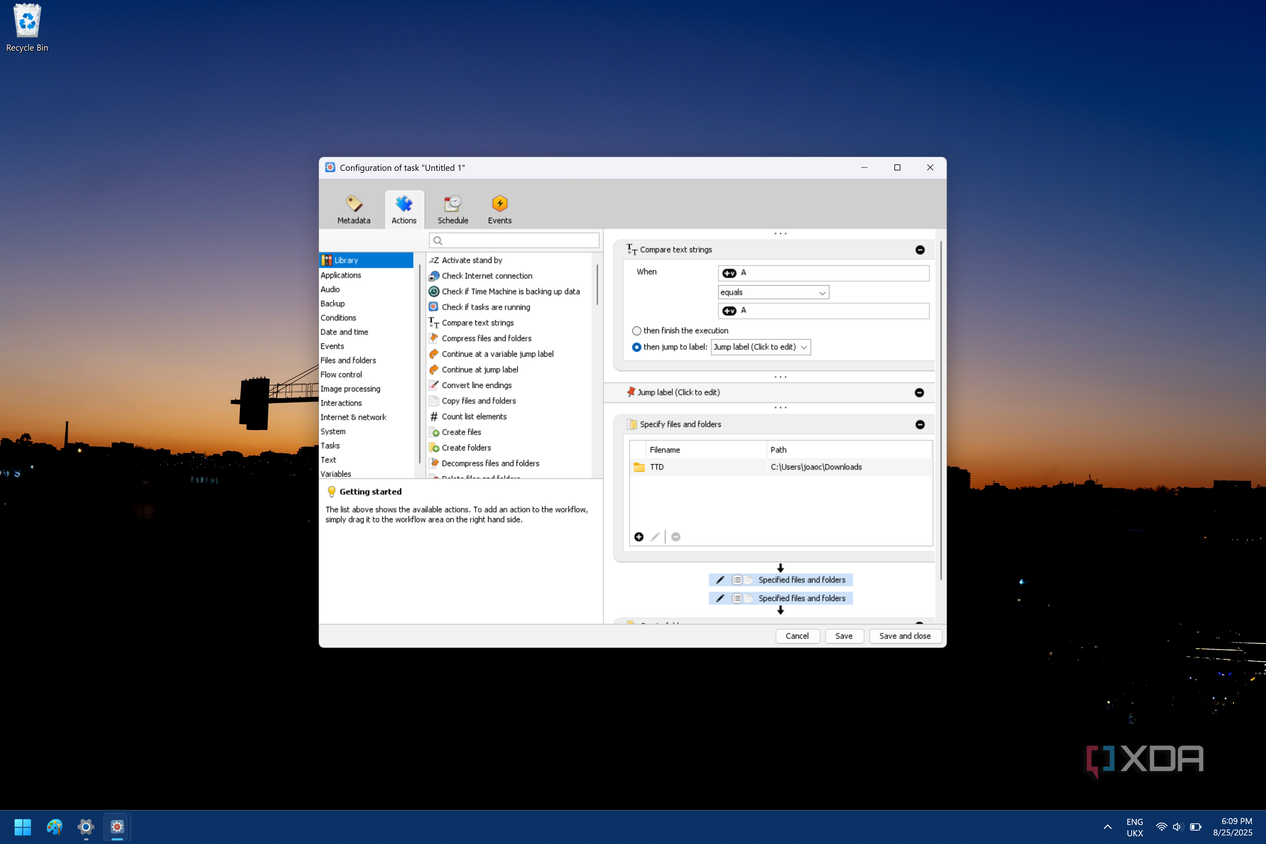Click the Time Machine backup check icon
This screenshot has width=1266, height=844.
click(x=434, y=291)
